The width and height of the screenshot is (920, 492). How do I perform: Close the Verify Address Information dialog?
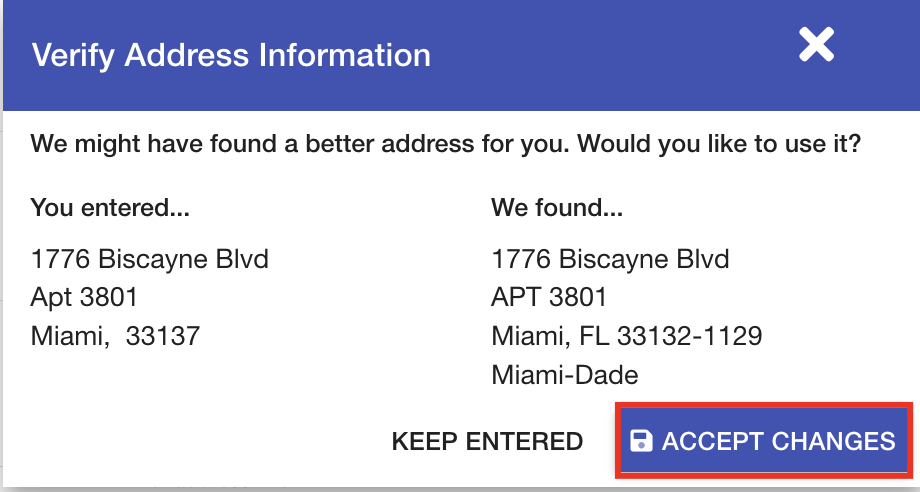pyautogui.click(x=816, y=45)
